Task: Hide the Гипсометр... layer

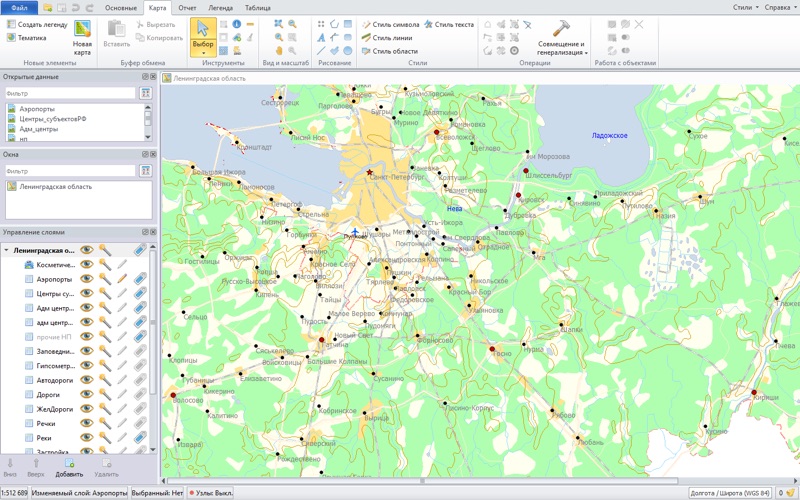Action: click(x=87, y=365)
